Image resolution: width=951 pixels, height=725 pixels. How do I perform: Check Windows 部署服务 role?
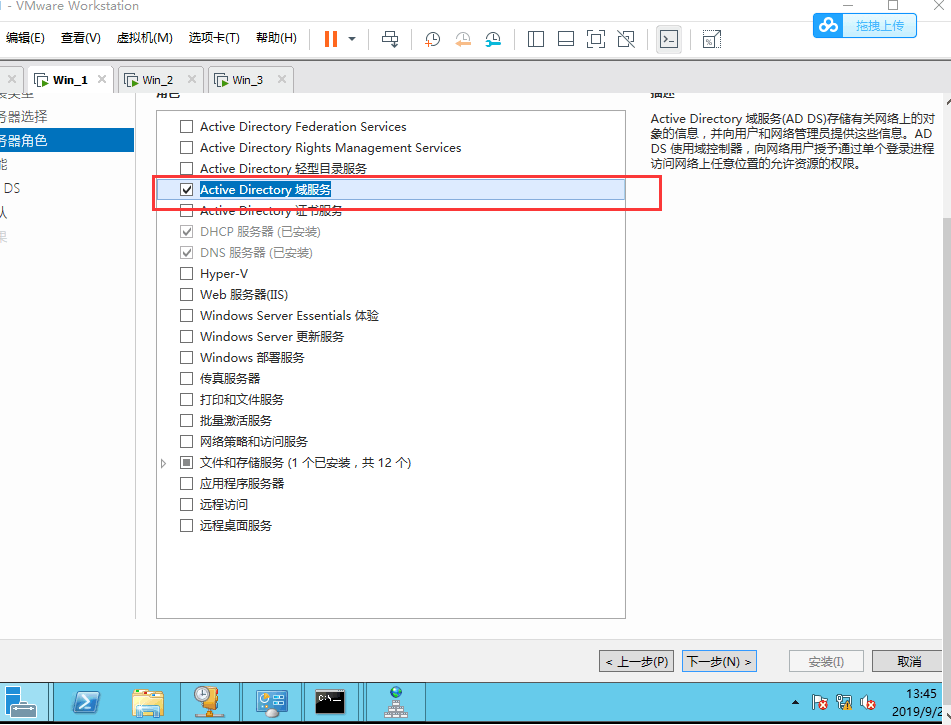[x=187, y=357]
